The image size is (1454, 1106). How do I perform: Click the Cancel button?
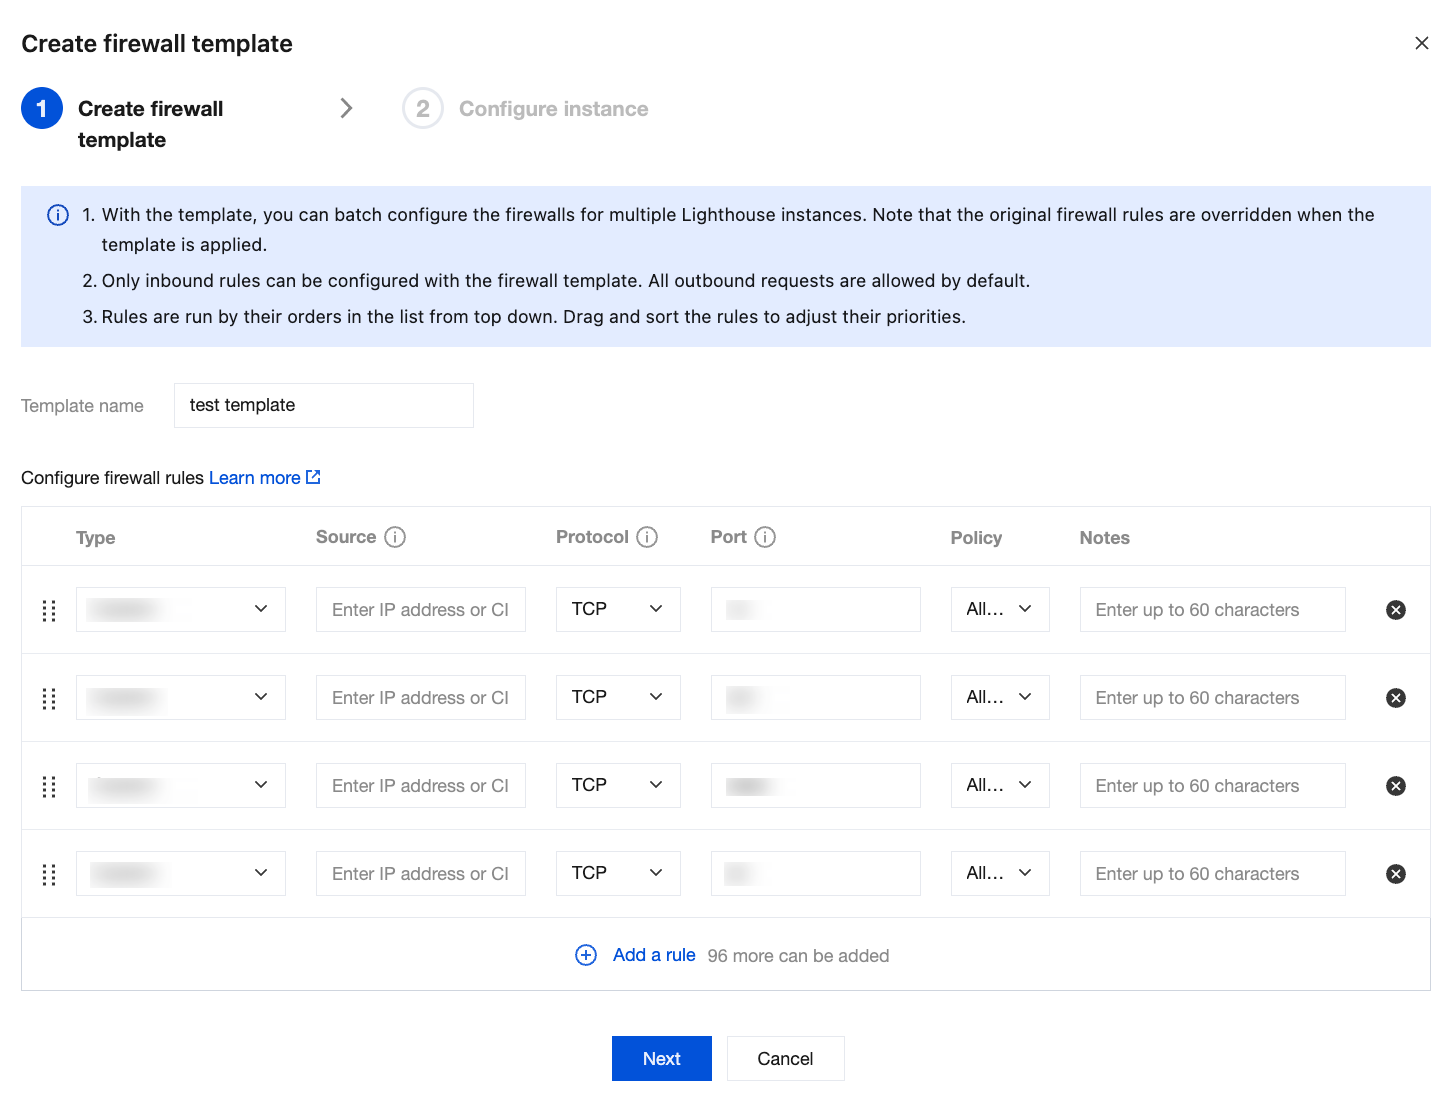(785, 1058)
